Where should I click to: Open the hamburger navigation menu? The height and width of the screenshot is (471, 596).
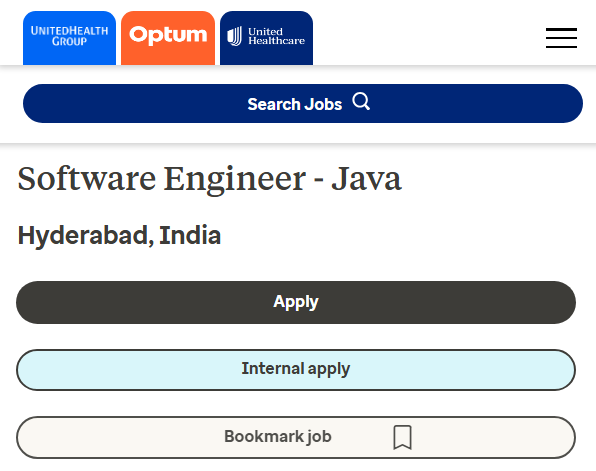point(561,38)
